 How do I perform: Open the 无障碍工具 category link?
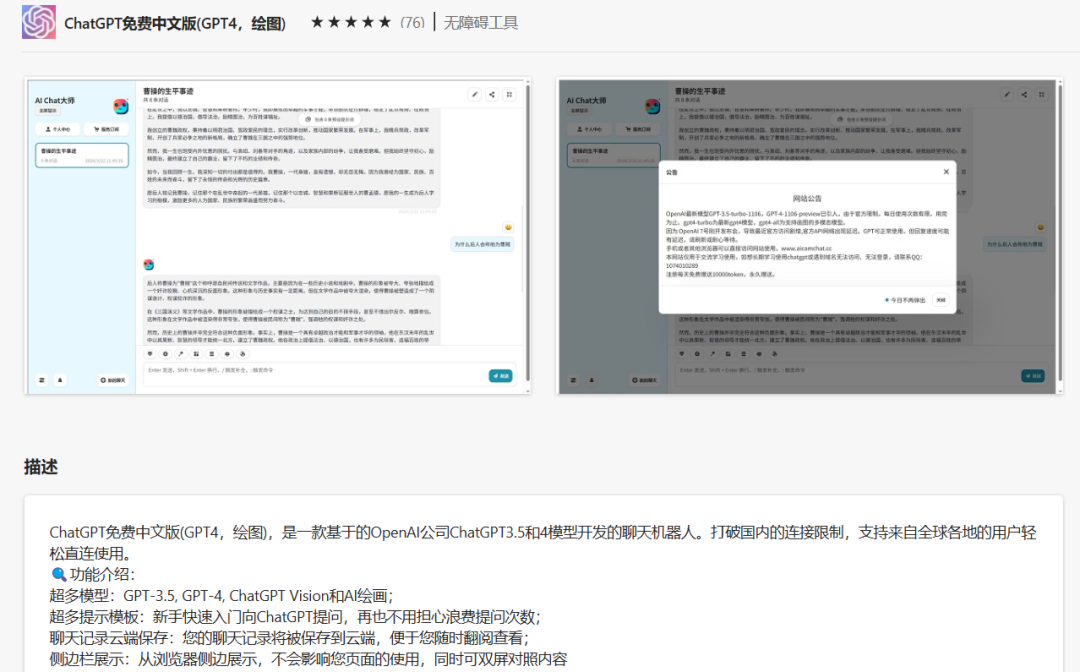click(x=481, y=23)
